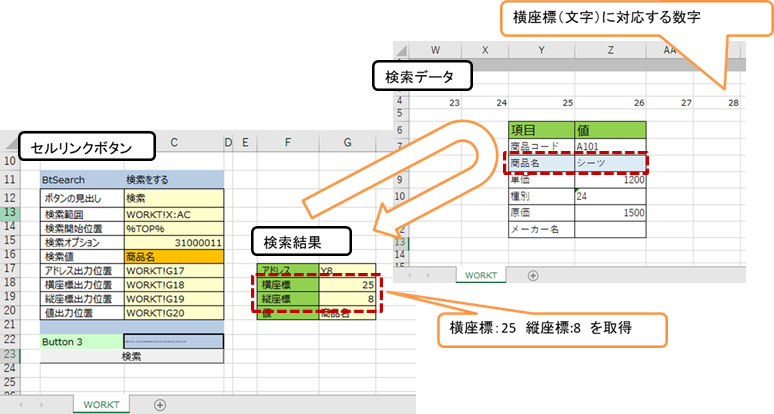Select the 縦座標 result value 8
Screen dimensions: 774x414
(347, 299)
